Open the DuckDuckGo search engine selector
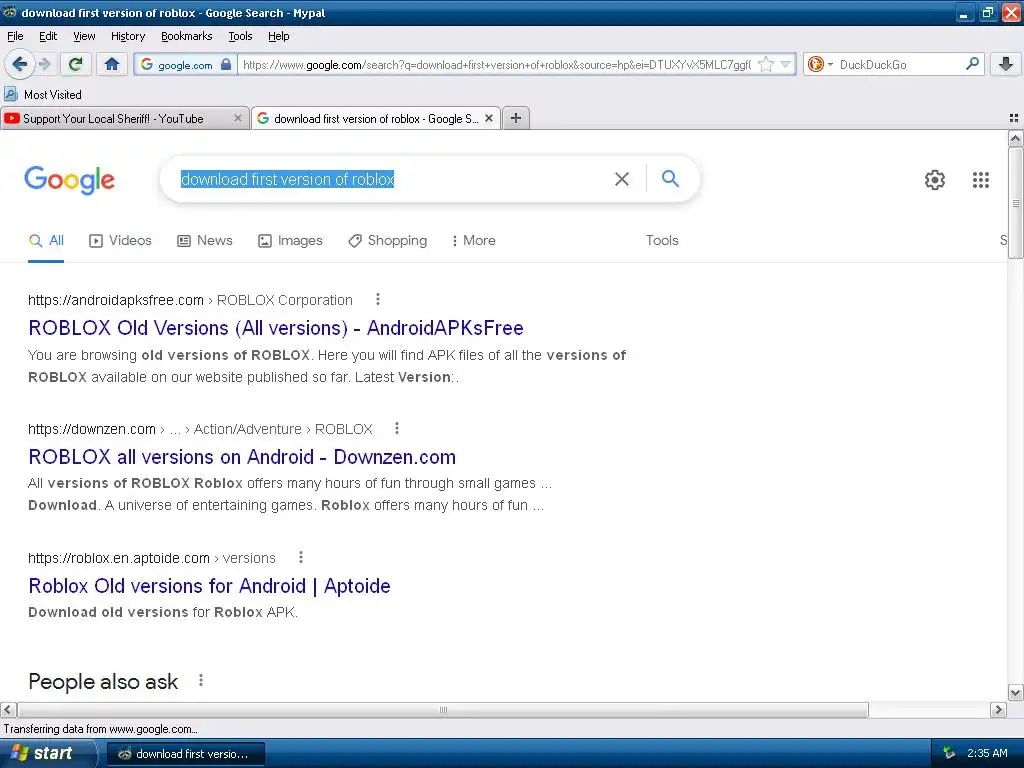The width and height of the screenshot is (1024, 768). [x=820, y=64]
